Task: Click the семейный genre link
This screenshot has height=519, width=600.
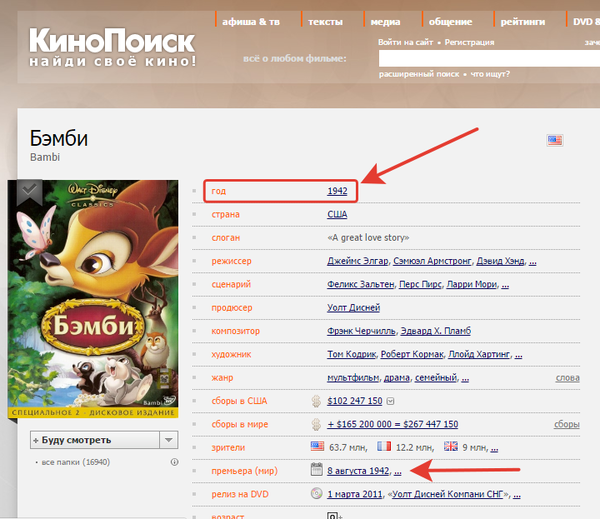Action: [x=436, y=378]
